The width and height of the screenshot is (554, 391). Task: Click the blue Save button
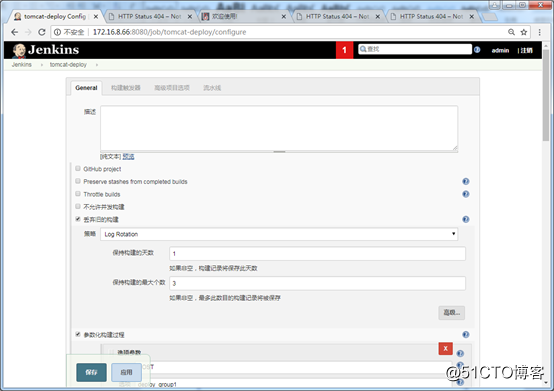click(91, 372)
